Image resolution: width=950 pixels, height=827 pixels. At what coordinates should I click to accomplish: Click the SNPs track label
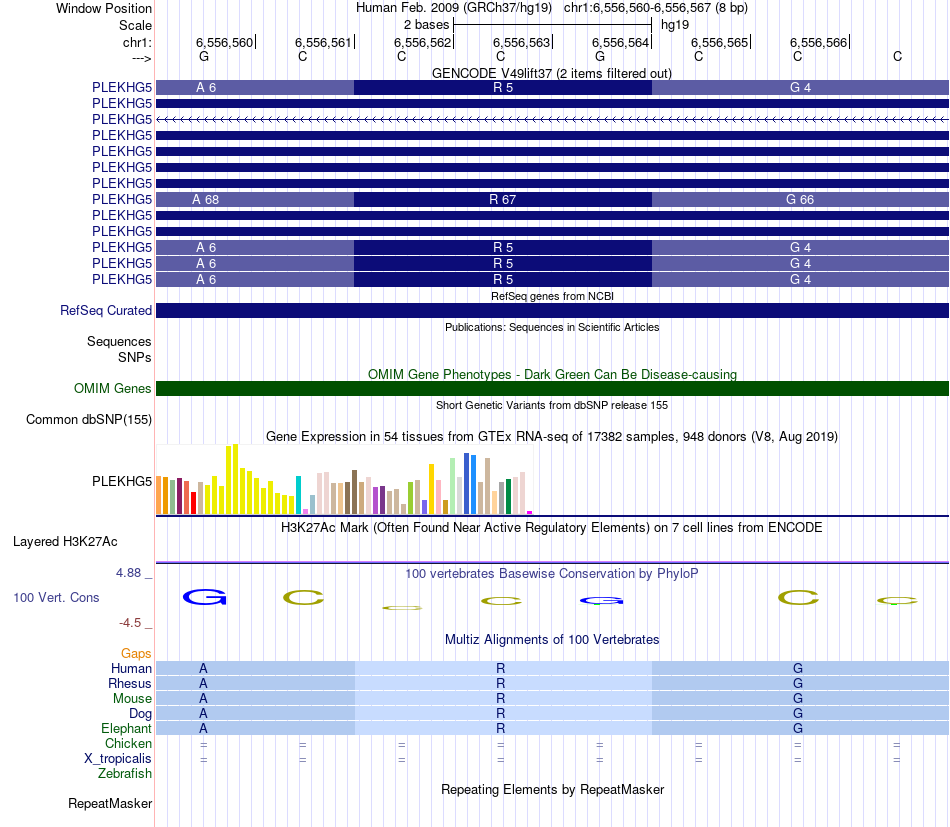point(135,357)
